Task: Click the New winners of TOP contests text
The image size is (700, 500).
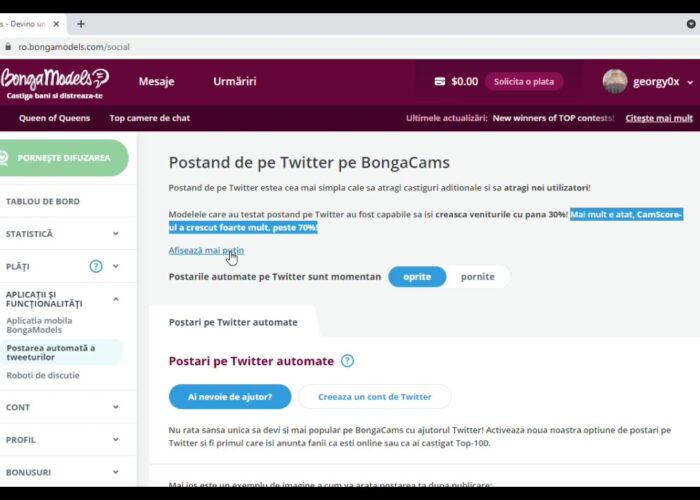Action: 554,118
